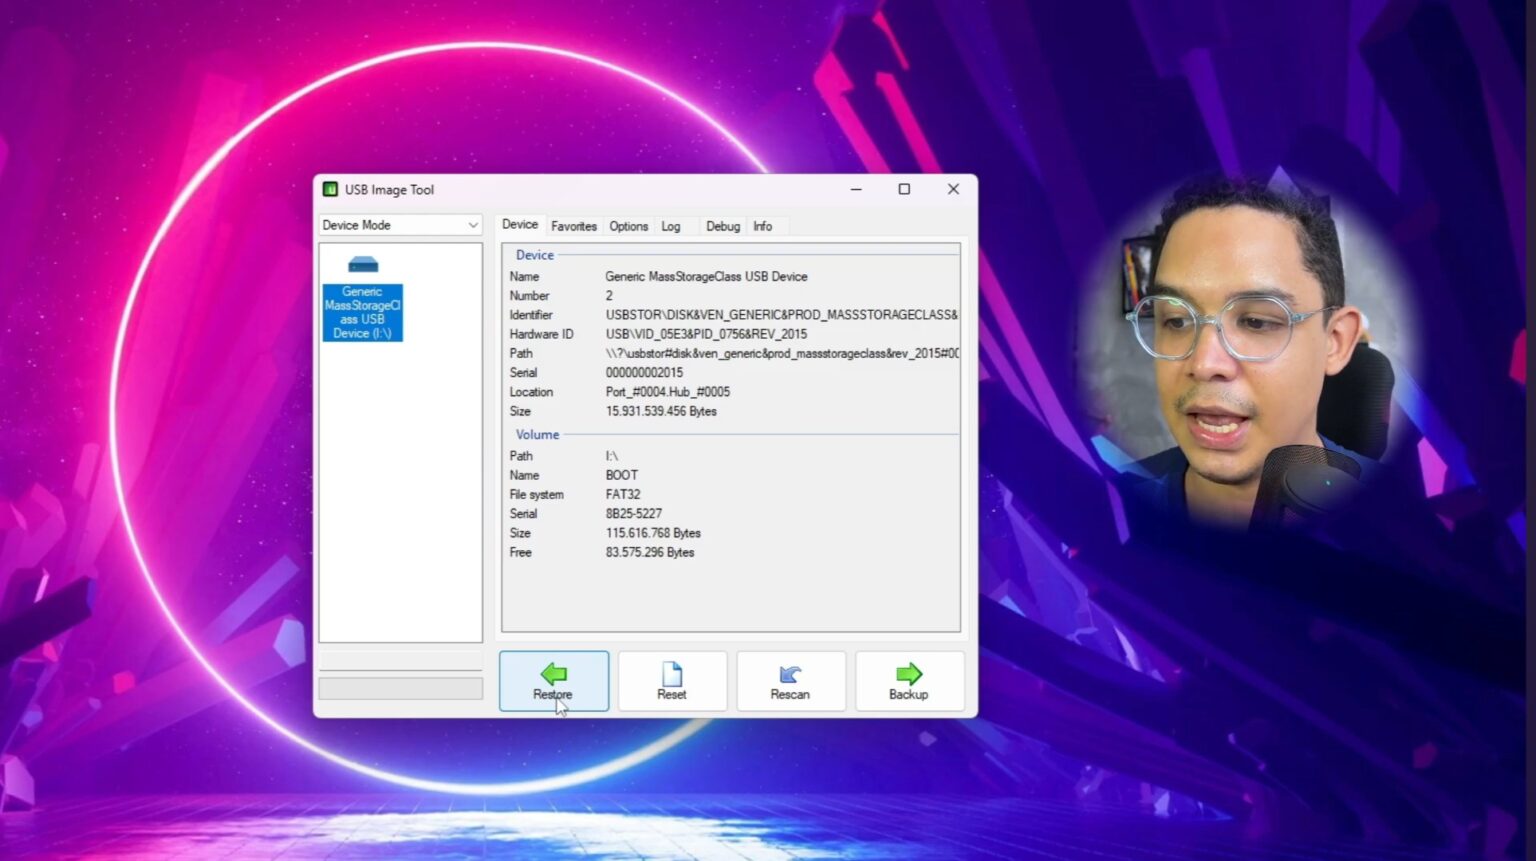This screenshot has width=1536, height=861.
Task: Click the green Backup arrow icon
Action: (909, 672)
